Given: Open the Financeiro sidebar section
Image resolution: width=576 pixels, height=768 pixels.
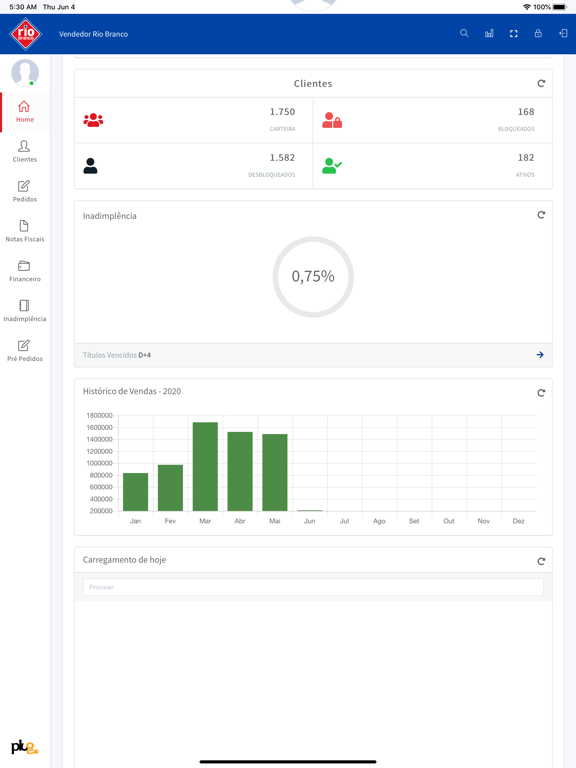Looking at the screenshot, I should [24, 271].
